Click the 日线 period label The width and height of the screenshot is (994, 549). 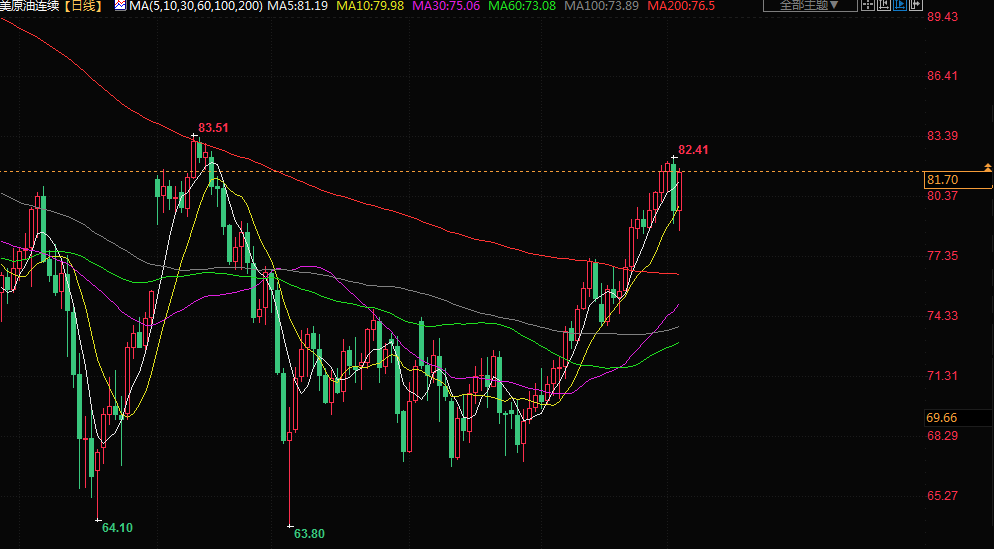click(x=84, y=6)
